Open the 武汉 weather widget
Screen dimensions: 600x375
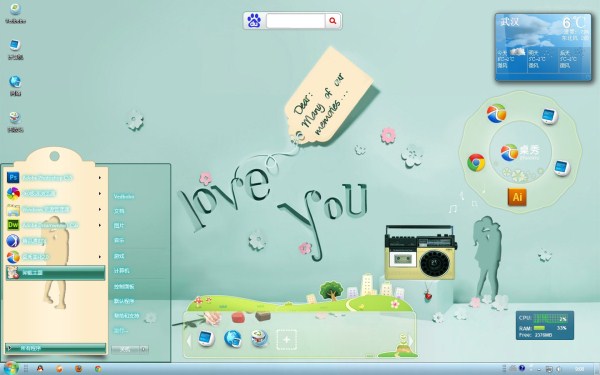543,47
